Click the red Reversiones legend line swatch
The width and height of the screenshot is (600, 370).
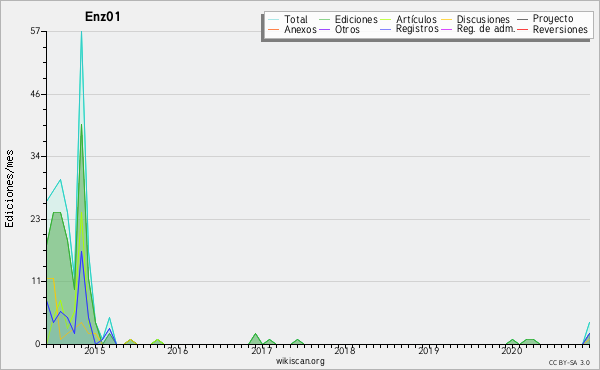(x=522, y=29)
